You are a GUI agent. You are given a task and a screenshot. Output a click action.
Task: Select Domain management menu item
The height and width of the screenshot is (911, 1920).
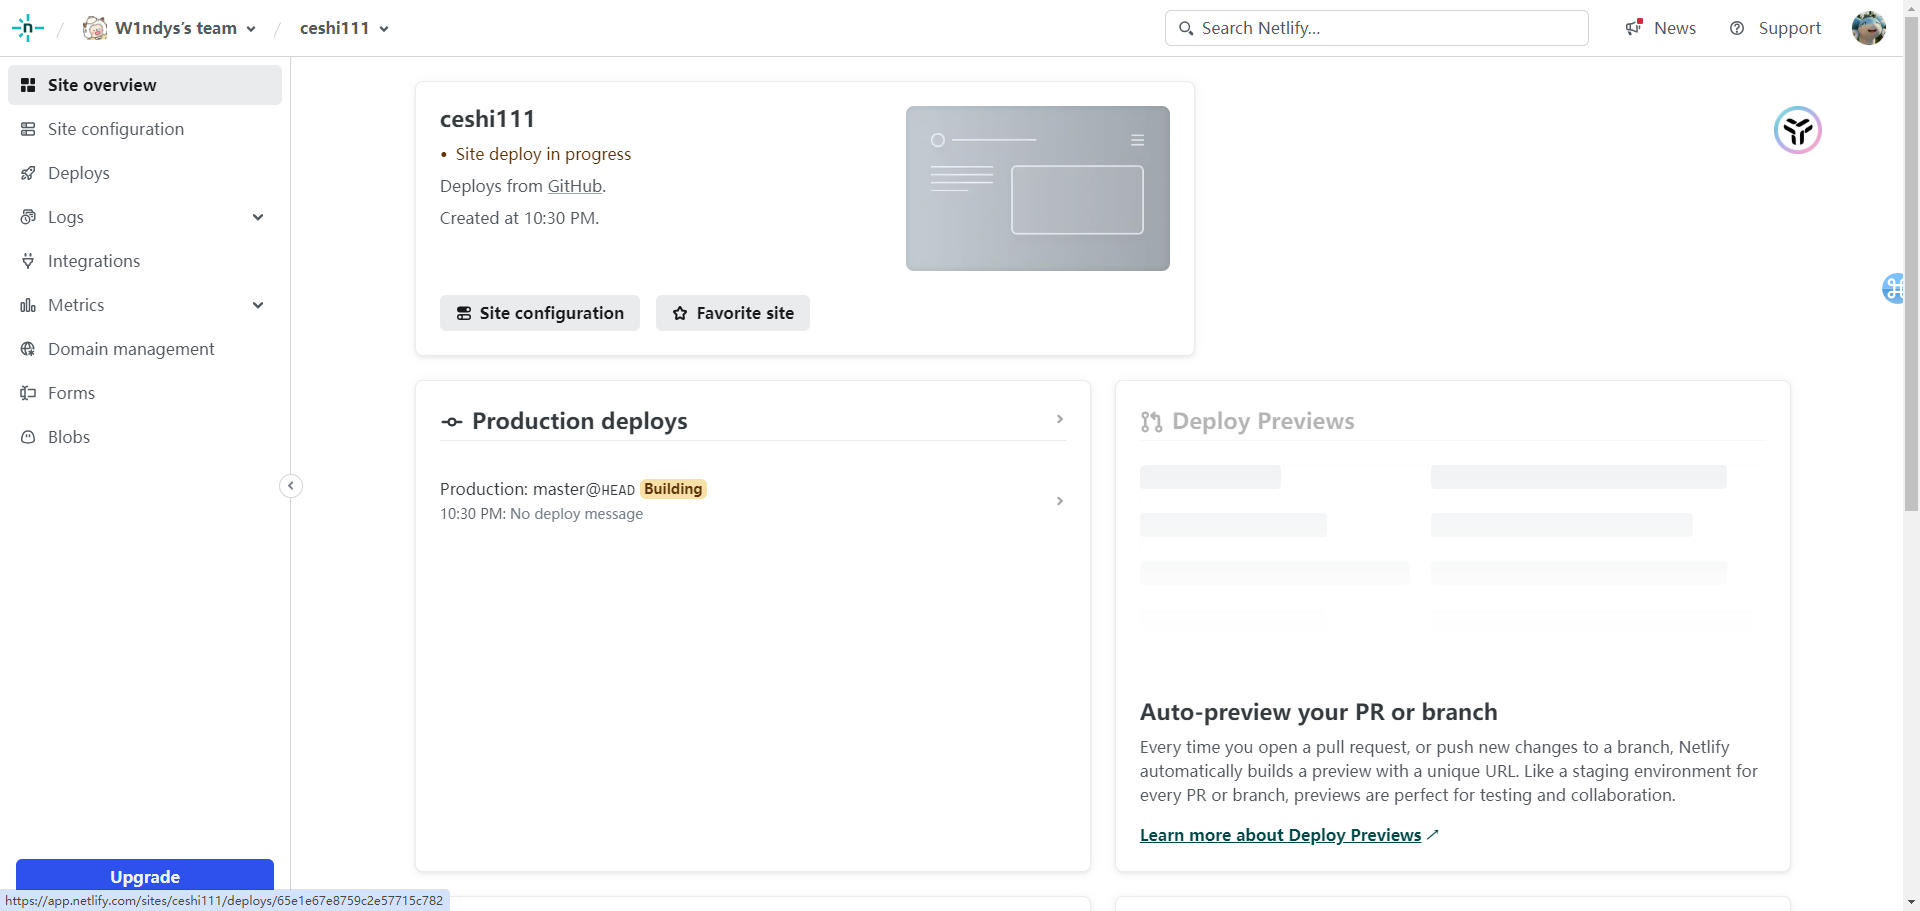131,349
